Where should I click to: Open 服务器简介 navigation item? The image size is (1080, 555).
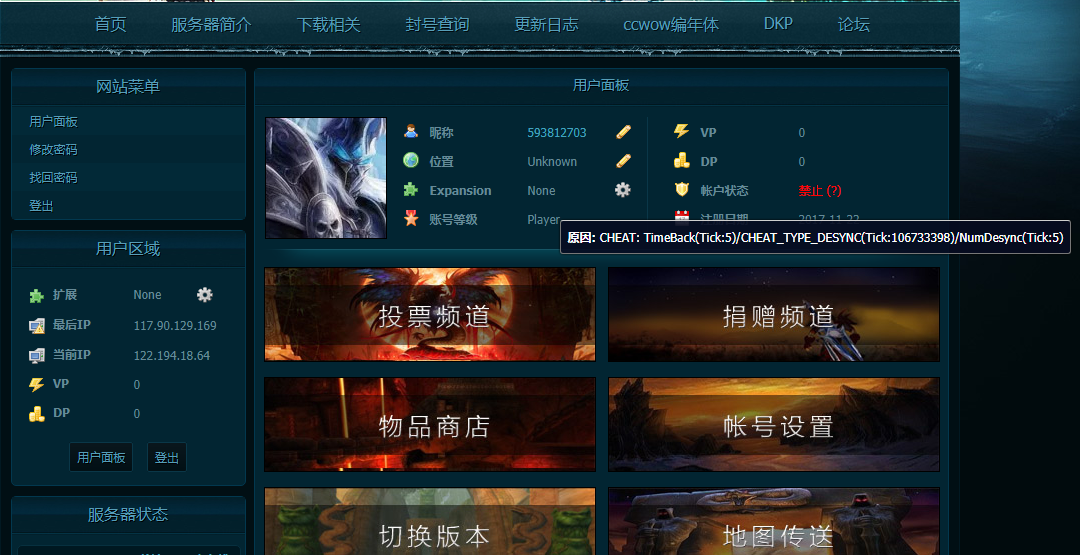click(211, 25)
